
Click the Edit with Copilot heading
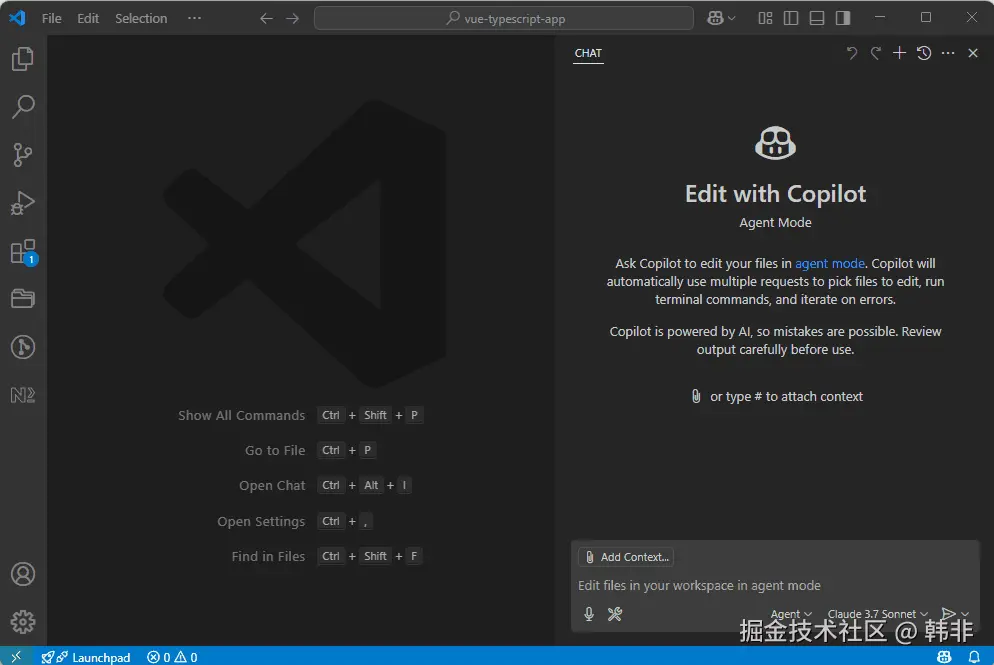point(775,193)
